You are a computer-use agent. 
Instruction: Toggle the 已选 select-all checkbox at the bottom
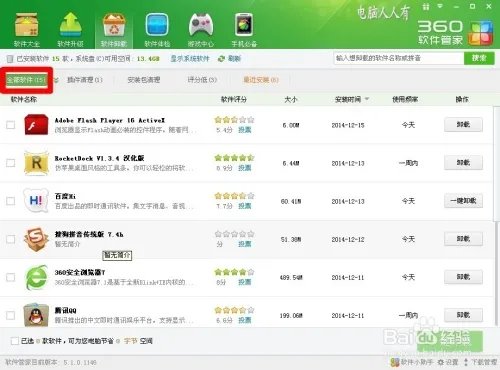(x=15, y=341)
